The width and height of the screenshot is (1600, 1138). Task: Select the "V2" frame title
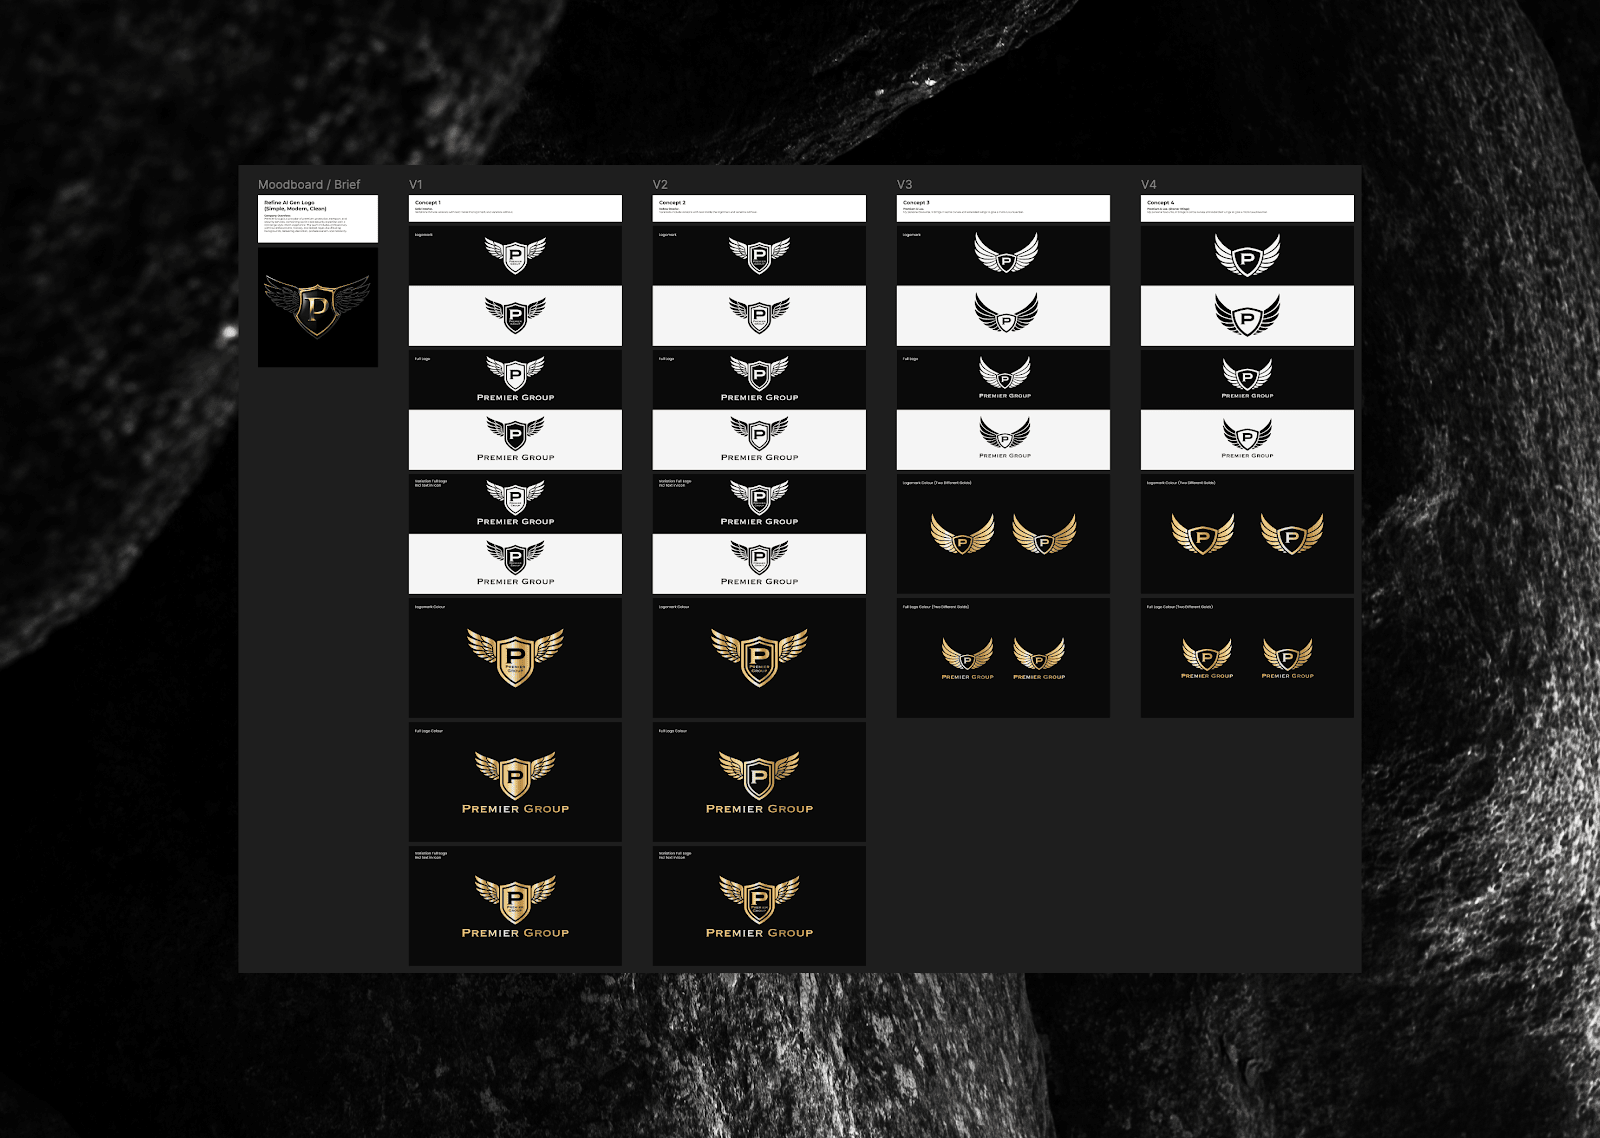point(660,185)
